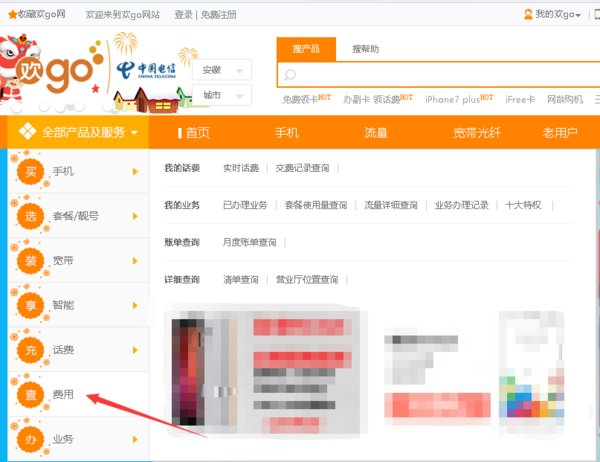600x462 pixels.
Task: Click the 详单查询 section heading
Action: (x=182, y=280)
